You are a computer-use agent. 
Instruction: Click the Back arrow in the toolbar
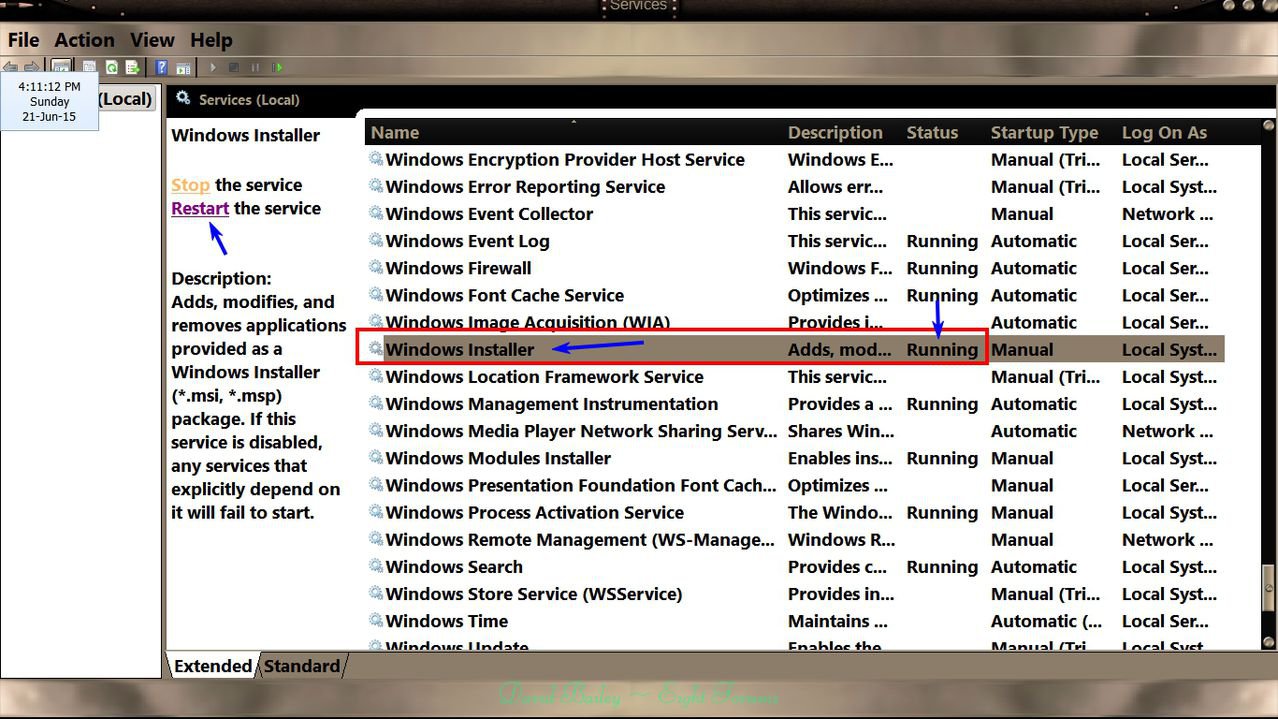(10, 67)
